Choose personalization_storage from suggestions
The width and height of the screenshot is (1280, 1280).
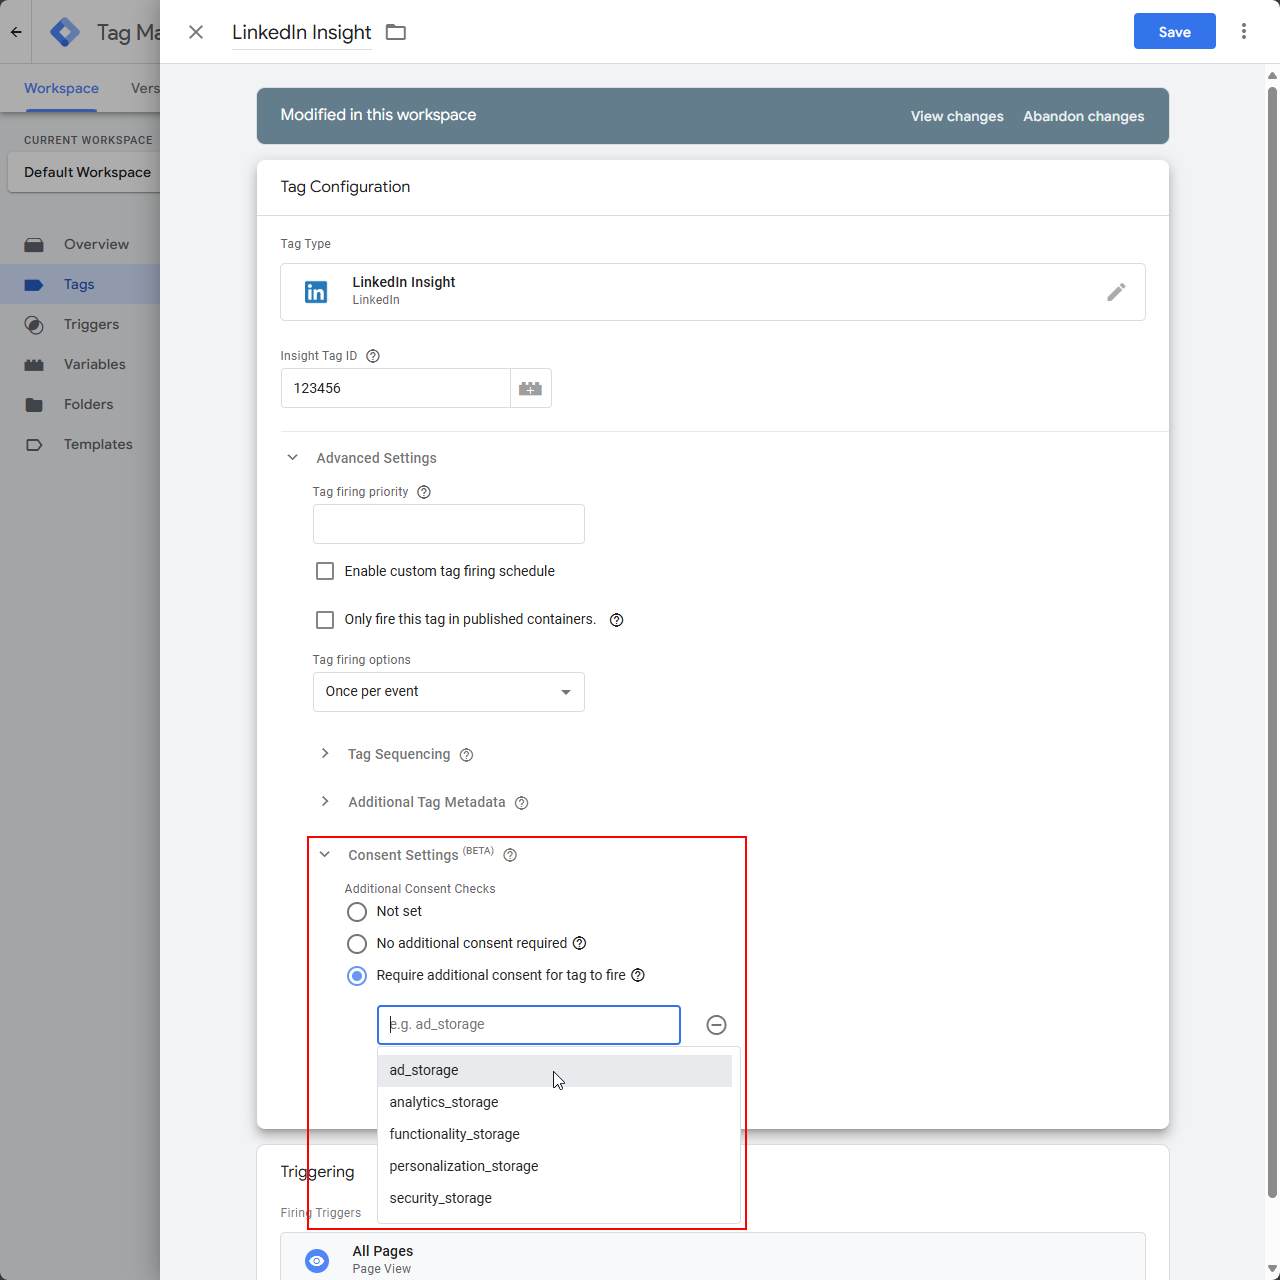[x=555, y=1166]
